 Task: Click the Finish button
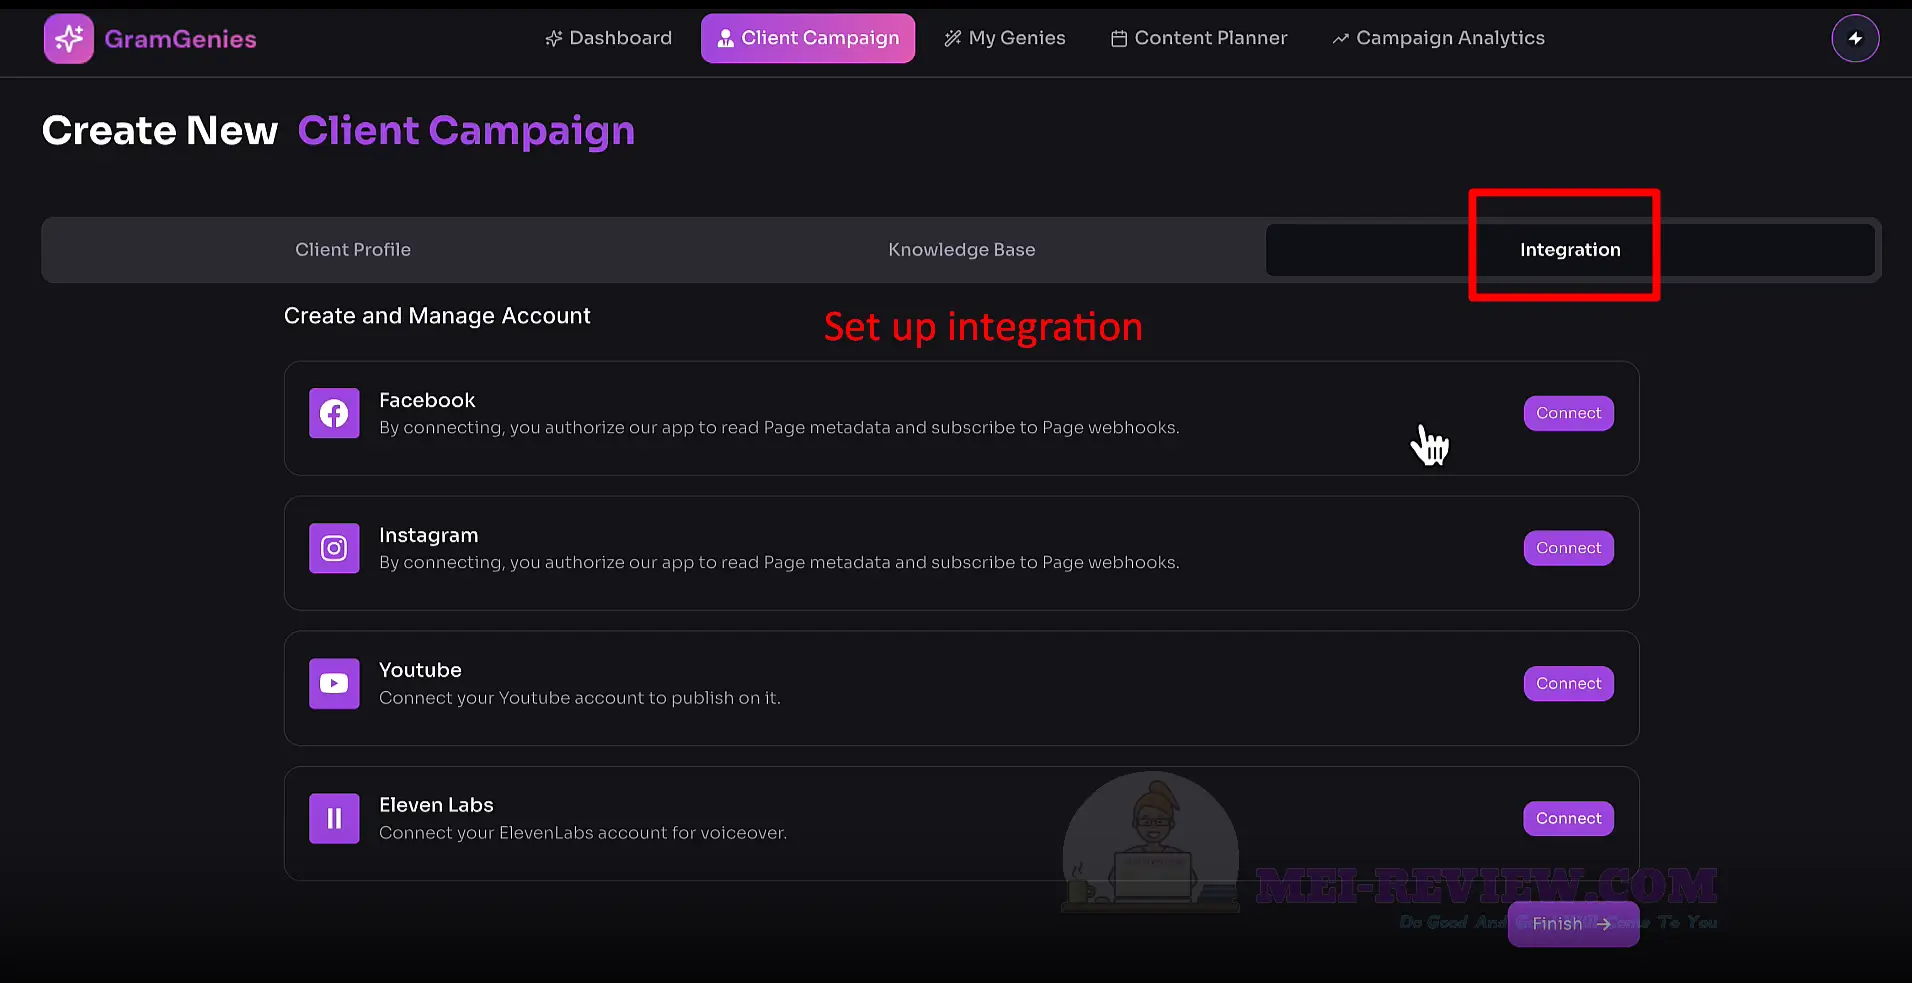(1573, 923)
